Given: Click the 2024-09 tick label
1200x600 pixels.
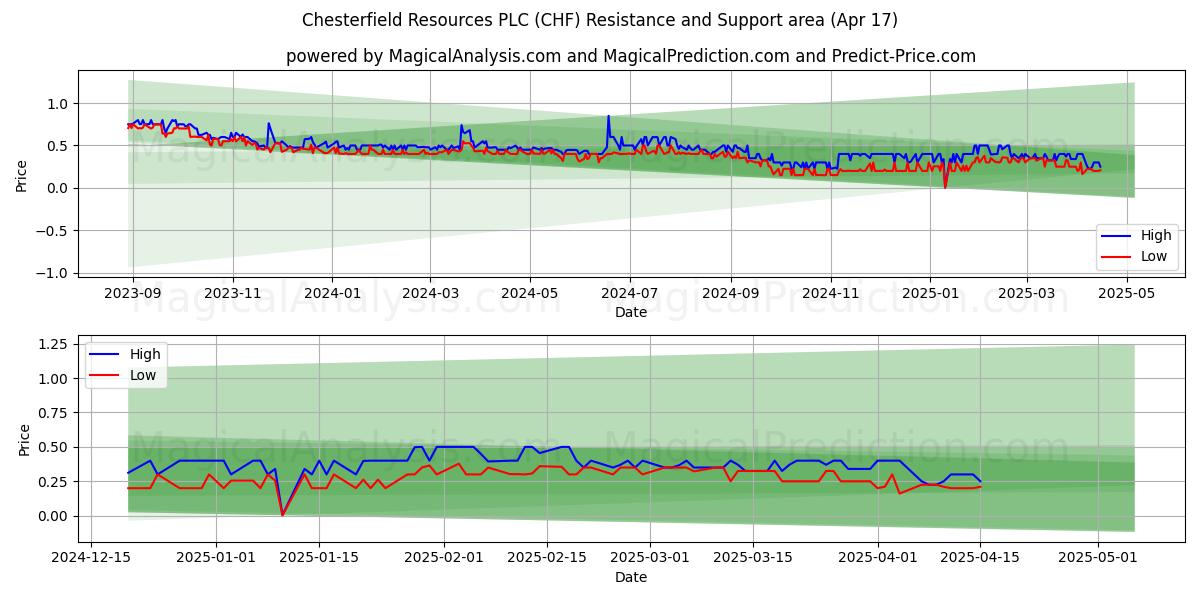Looking at the screenshot, I should pyautogui.click(x=731, y=293).
